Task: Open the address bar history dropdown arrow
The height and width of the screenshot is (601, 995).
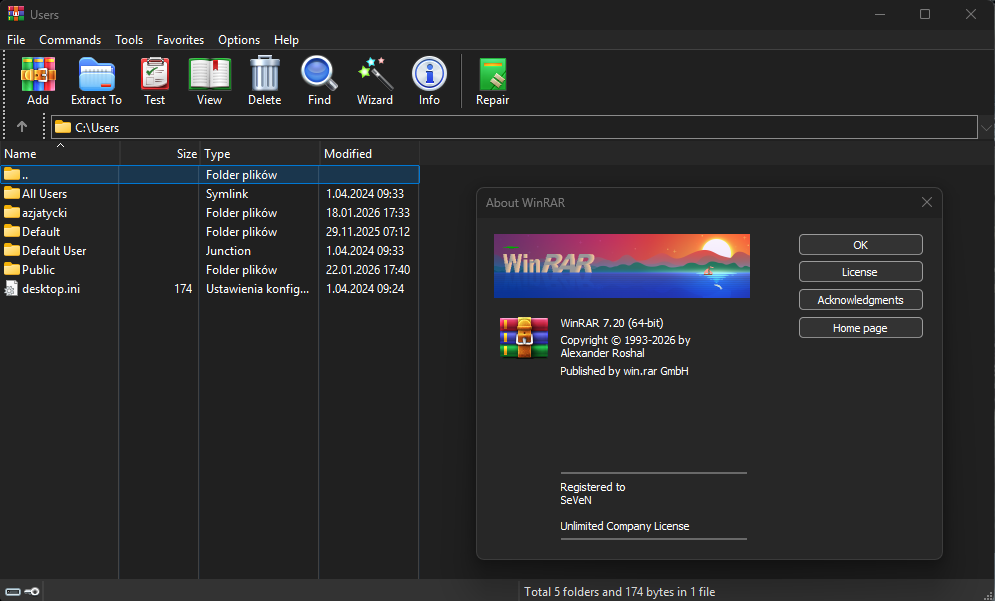Action: pyautogui.click(x=986, y=128)
